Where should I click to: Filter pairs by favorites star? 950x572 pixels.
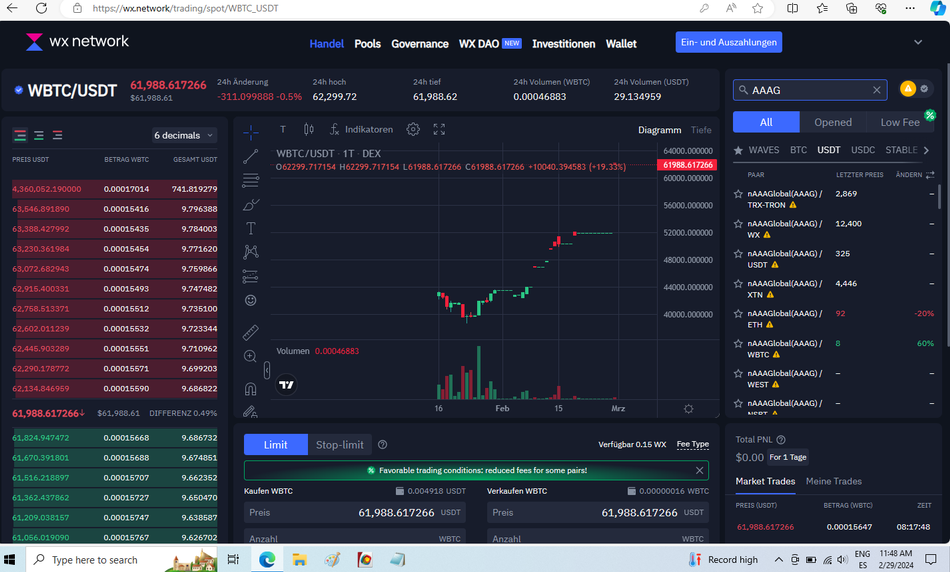(x=738, y=150)
